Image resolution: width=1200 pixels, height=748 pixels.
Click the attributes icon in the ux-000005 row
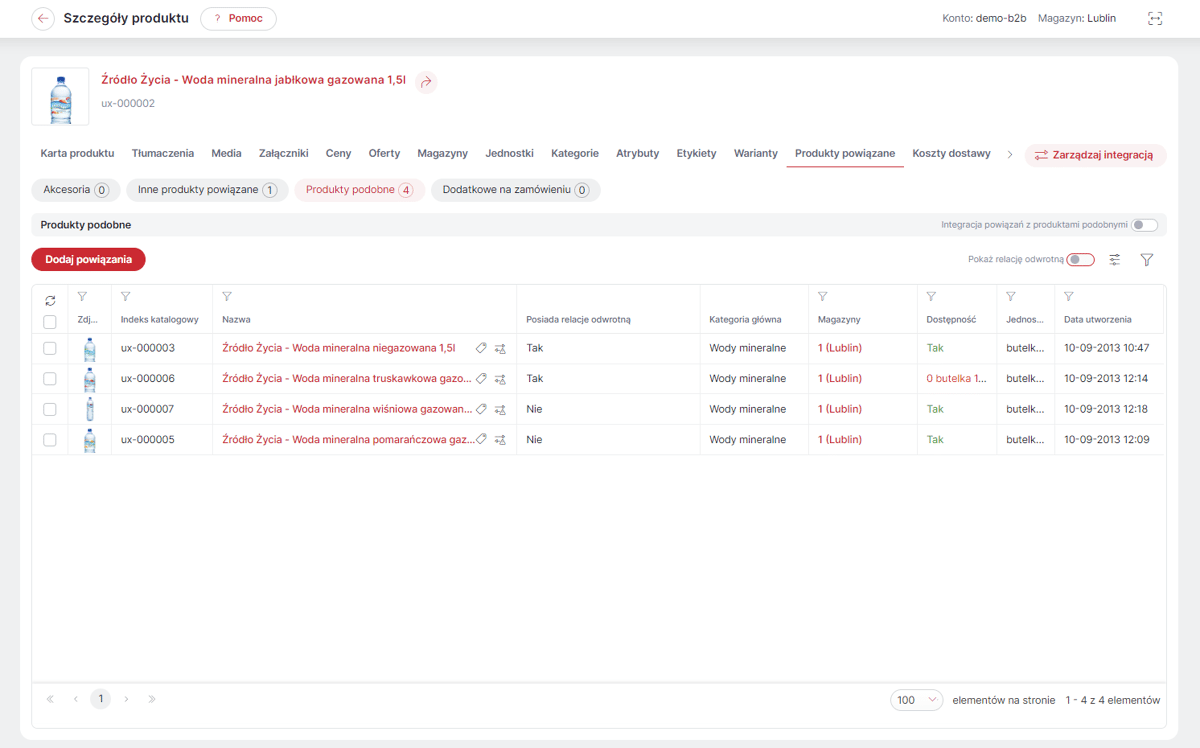tap(500, 439)
